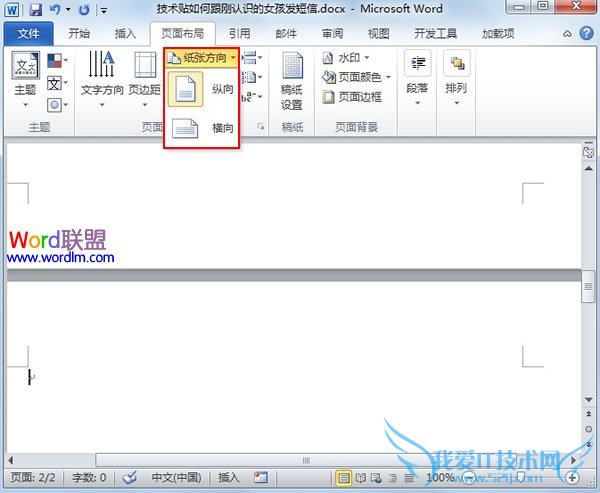Select landscape (横向) orientation
Viewport: 600px width, 493px height.
click(202, 128)
